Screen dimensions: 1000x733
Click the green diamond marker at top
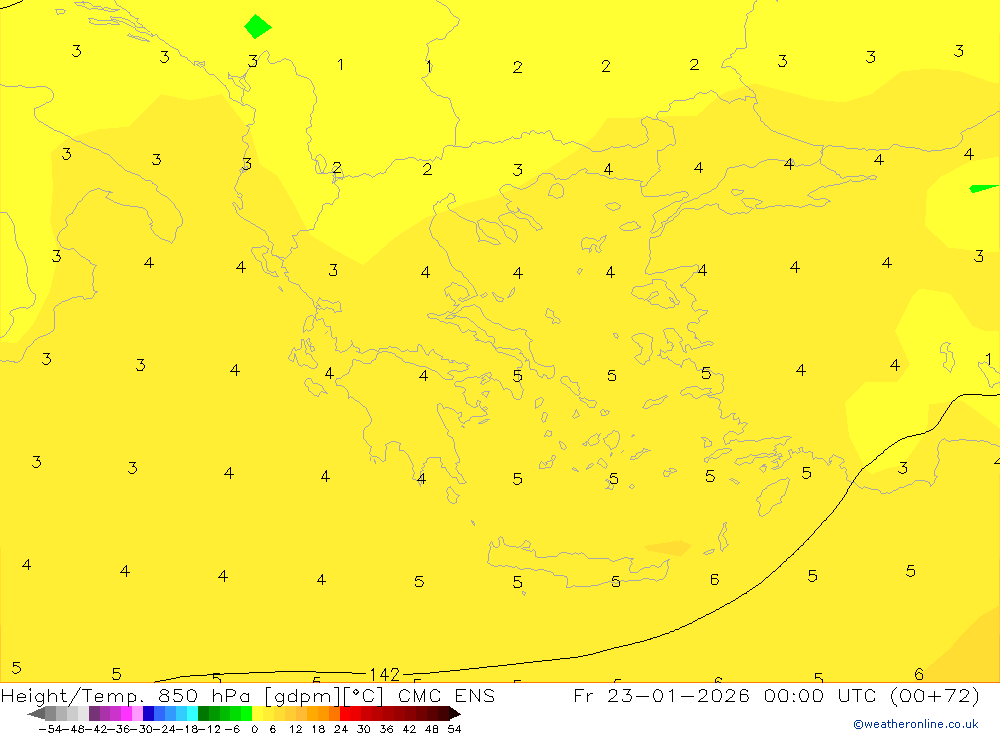coord(257,27)
